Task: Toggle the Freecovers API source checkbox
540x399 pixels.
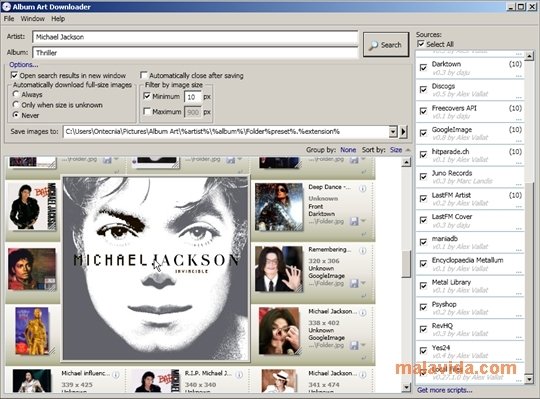Action: [424, 111]
